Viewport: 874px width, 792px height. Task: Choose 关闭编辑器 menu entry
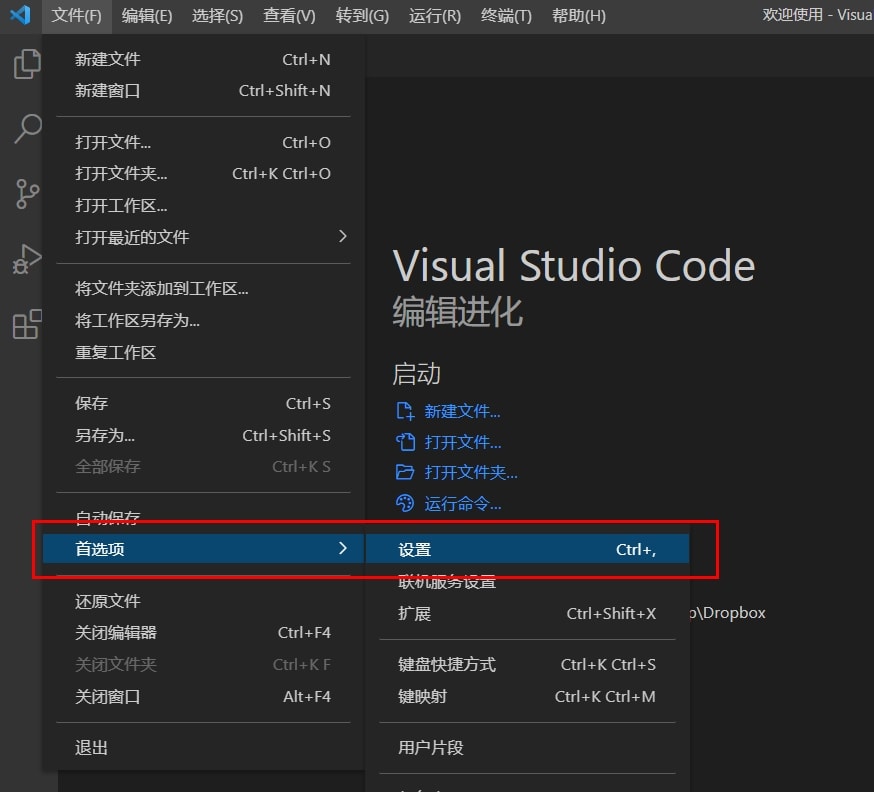203,633
